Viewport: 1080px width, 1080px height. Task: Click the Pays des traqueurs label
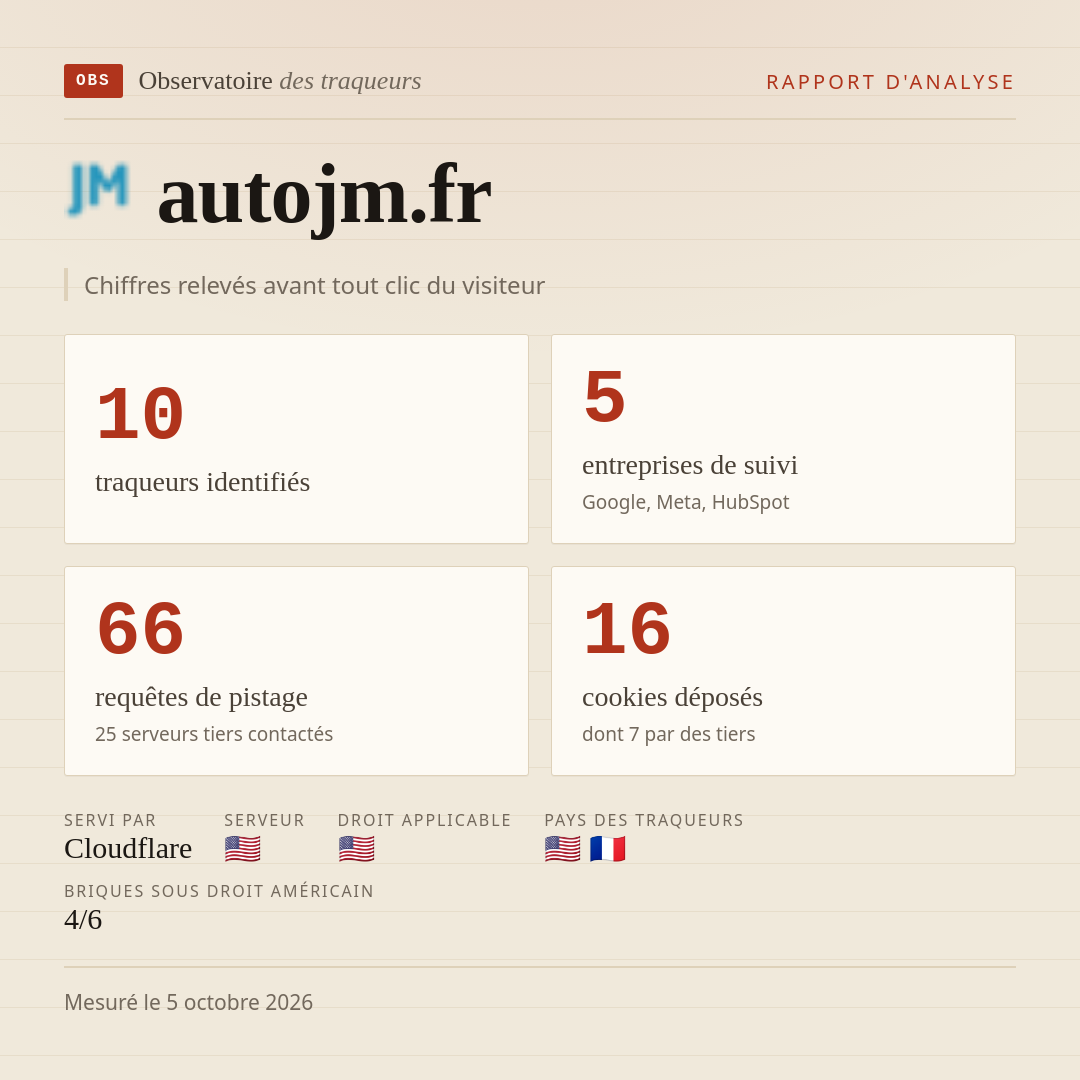[644, 820]
